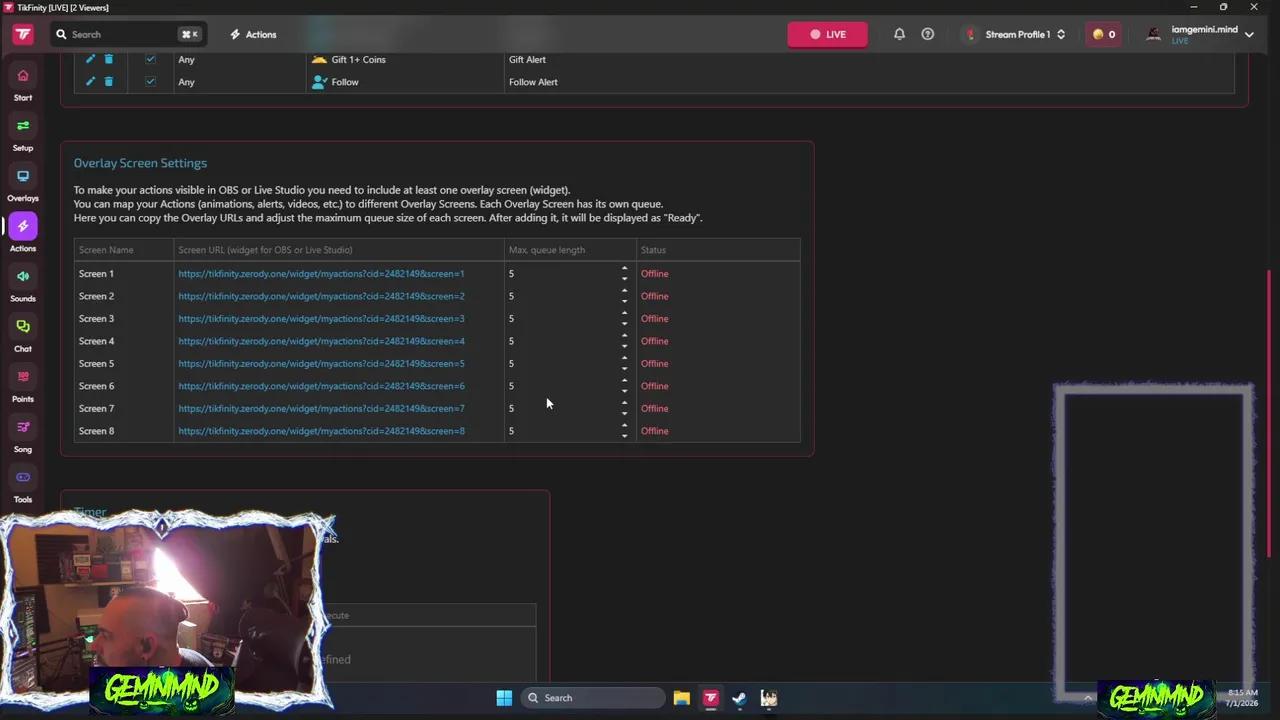Open the notifications bell
This screenshot has width=1280, height=720.
[899, 34]
